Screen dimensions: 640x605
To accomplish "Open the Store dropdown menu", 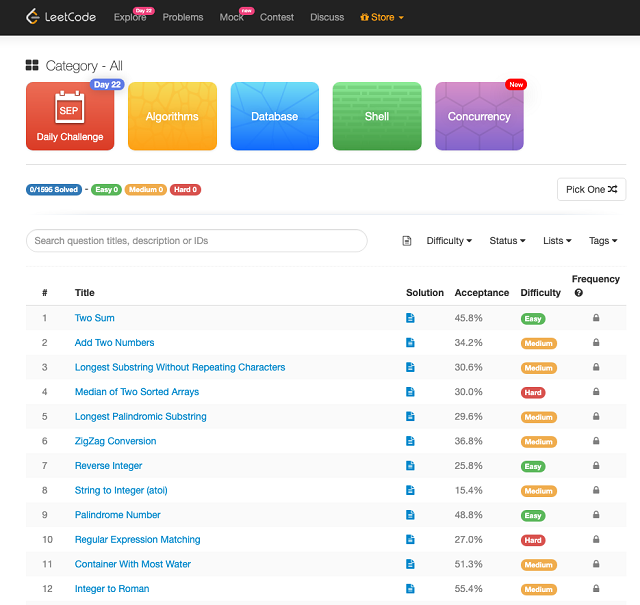I will point(382,17).
